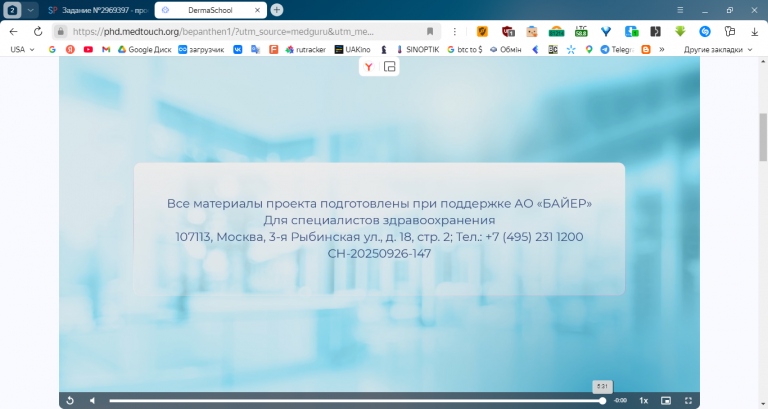
Task: Go back to the previous page
Action: point(14,31)
